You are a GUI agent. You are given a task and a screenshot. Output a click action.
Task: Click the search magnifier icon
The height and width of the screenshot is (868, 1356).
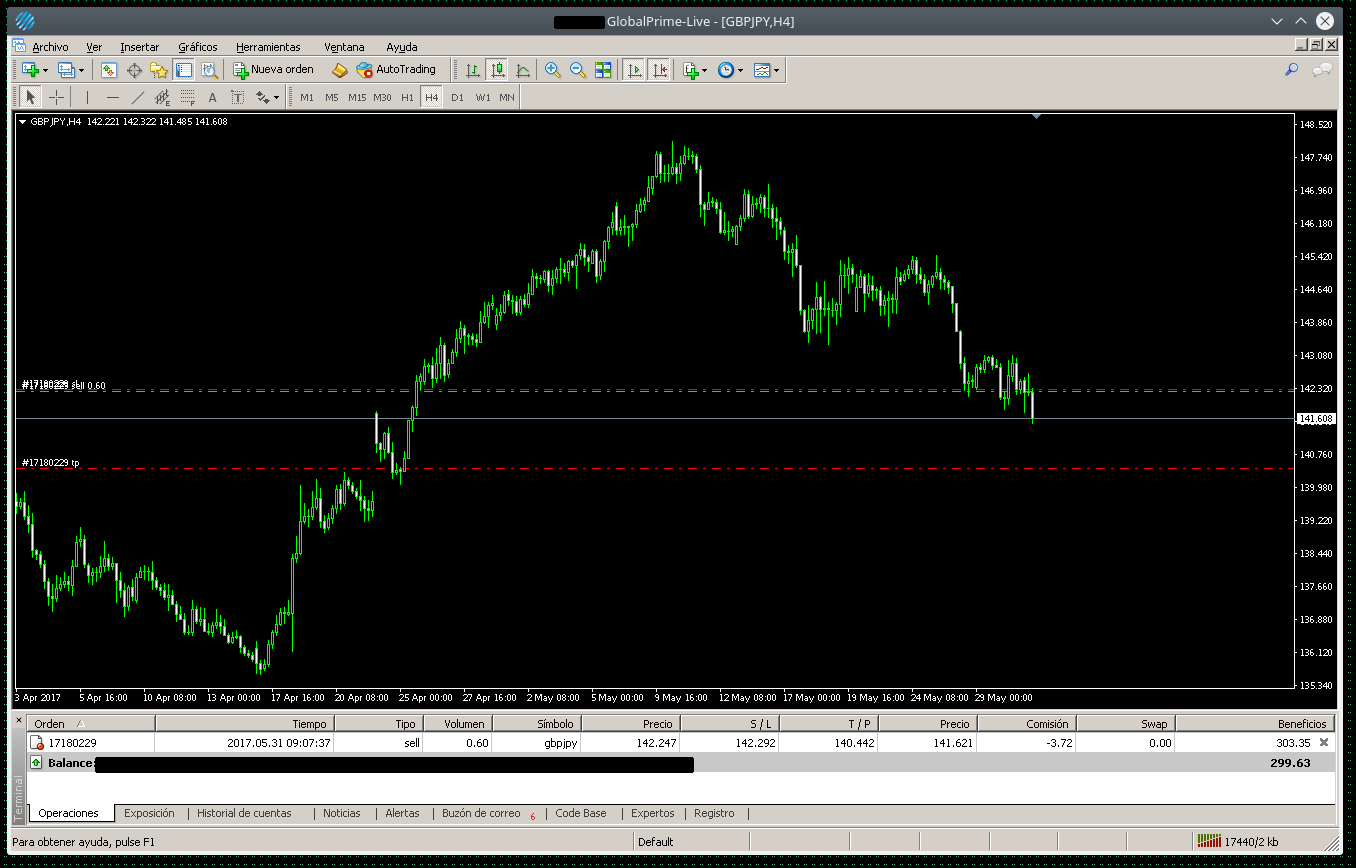coord(1292,70)
